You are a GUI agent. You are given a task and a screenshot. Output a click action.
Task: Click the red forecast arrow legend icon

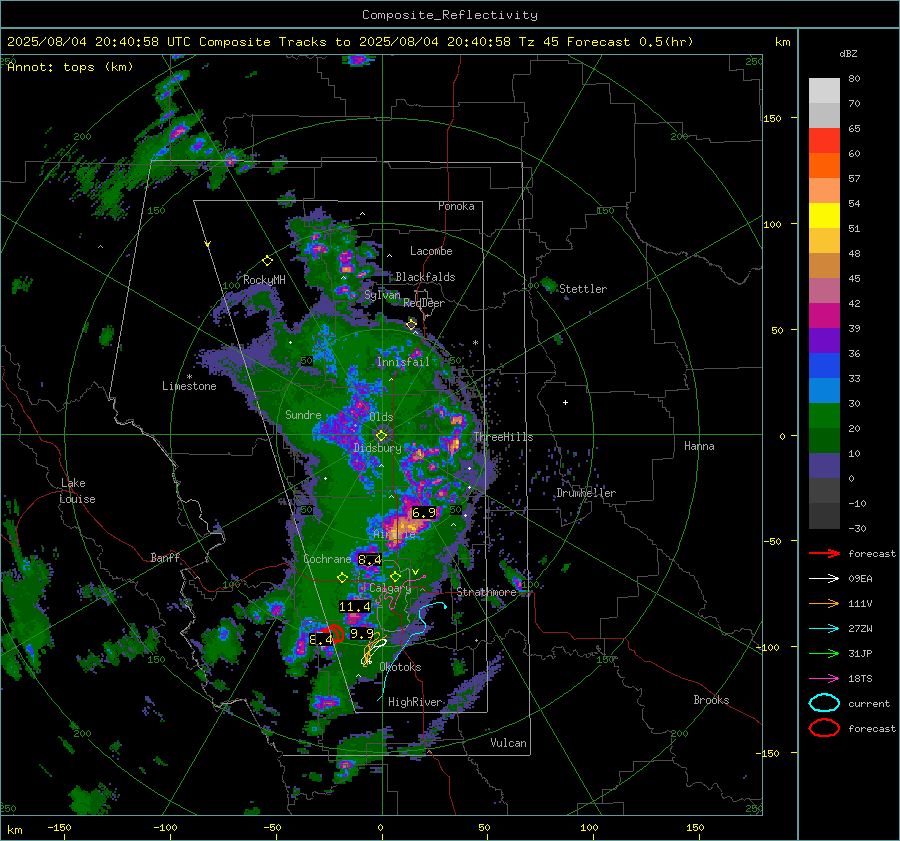pos(824,553)
